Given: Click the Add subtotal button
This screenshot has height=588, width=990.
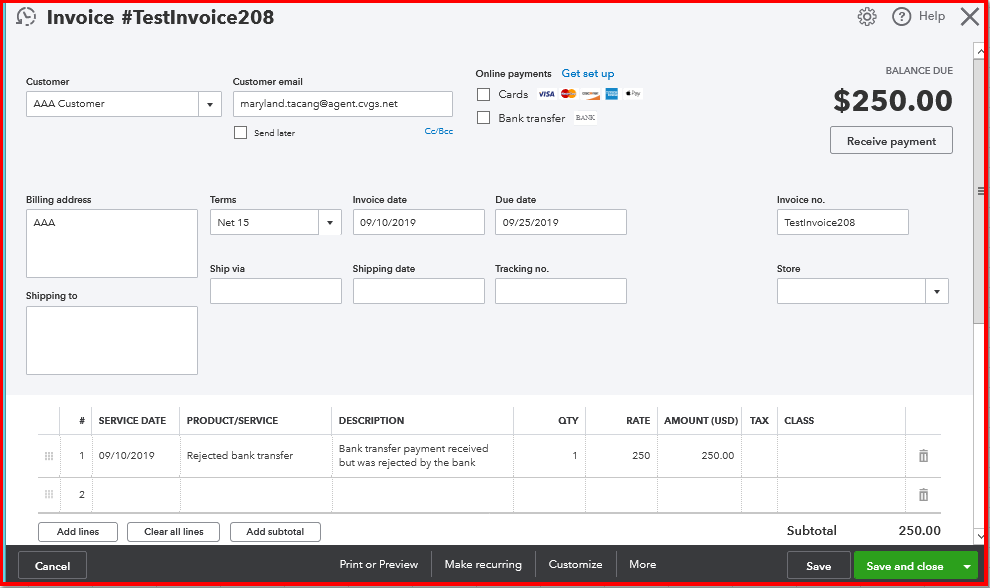Looking at the screenshot, I should click(x=275, y=532).
